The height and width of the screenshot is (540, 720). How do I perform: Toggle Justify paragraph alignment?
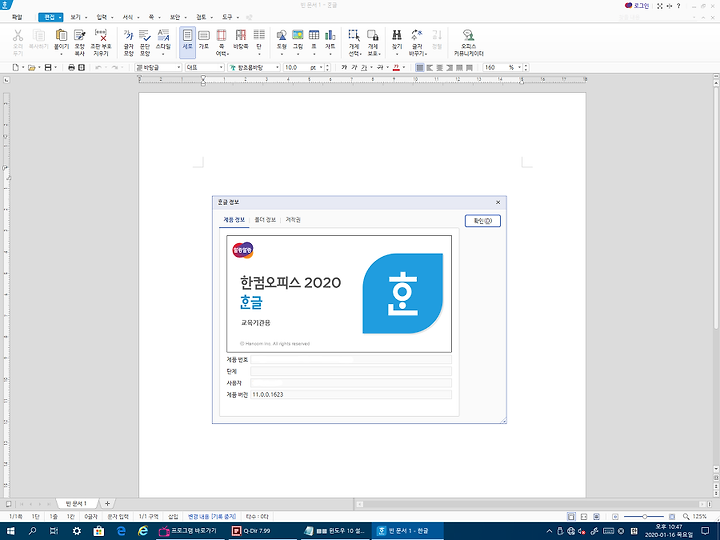click(420, 68)
